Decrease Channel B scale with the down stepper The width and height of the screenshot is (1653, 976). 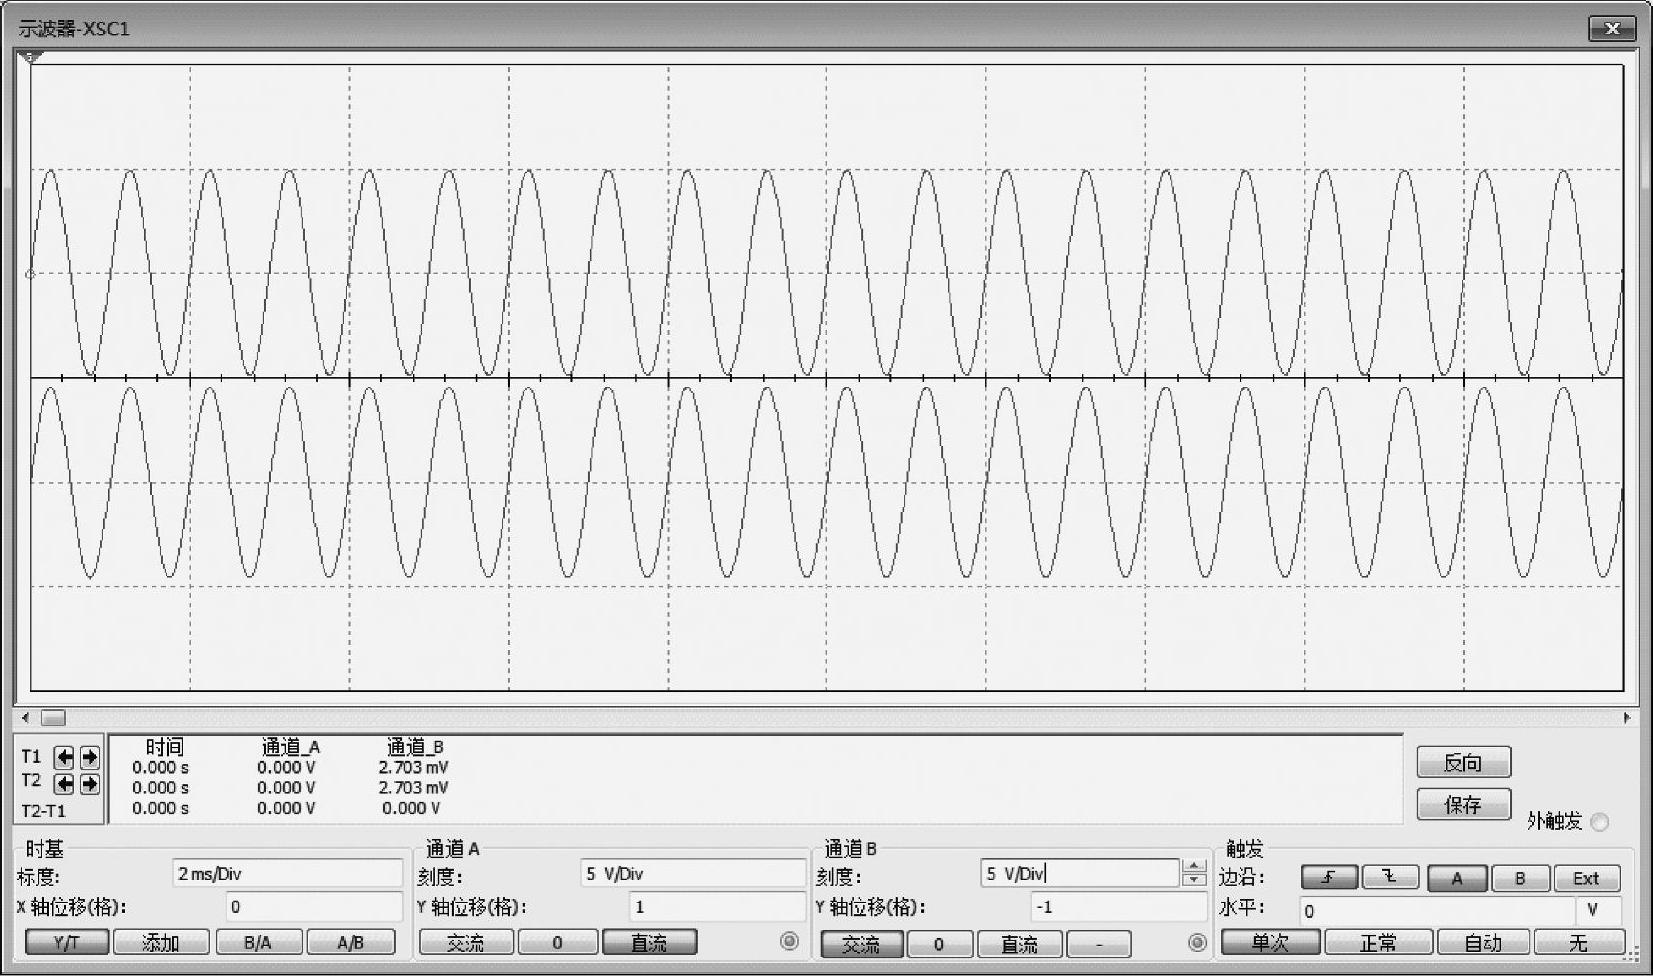(x=1194, y=880)
